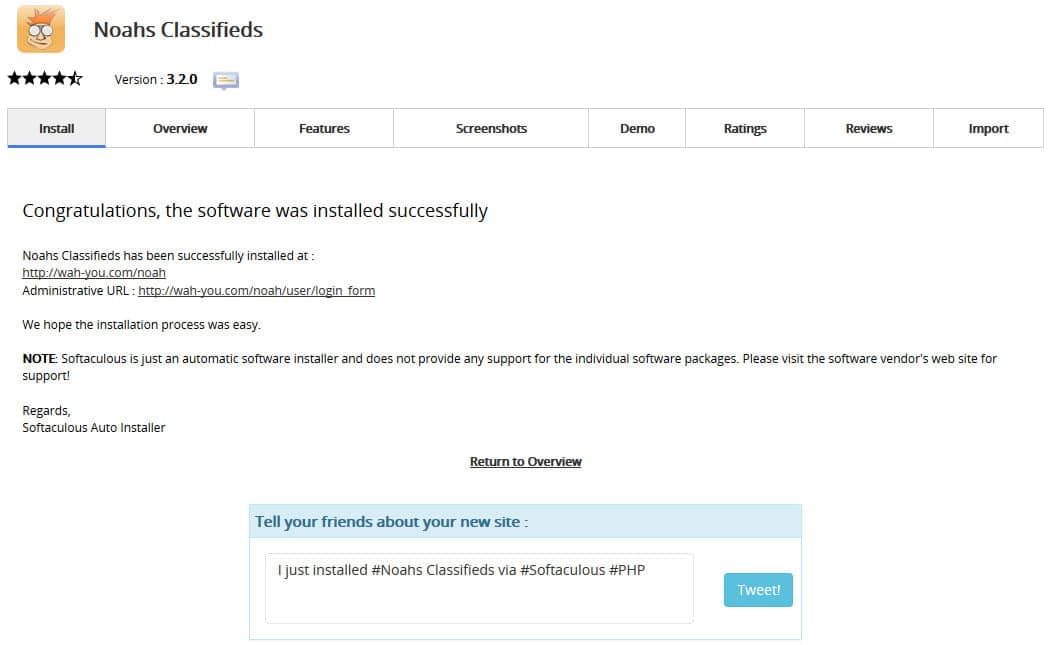Open the Ratings tab

(x=745, y=128)
